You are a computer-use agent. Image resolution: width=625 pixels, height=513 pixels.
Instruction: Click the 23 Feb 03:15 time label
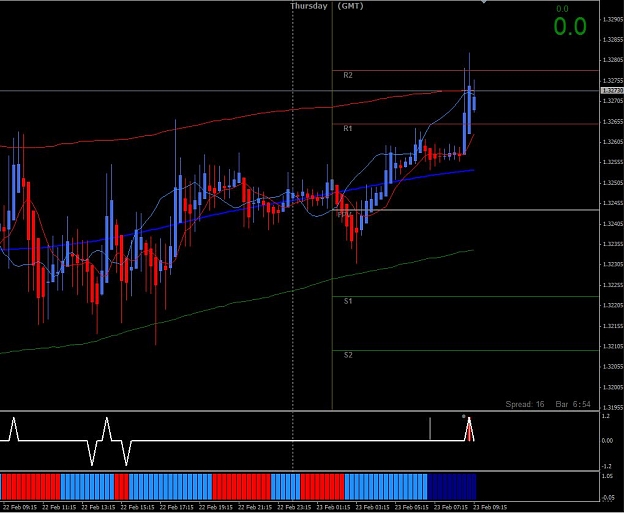pyautogui.click(x=372, y=507)
